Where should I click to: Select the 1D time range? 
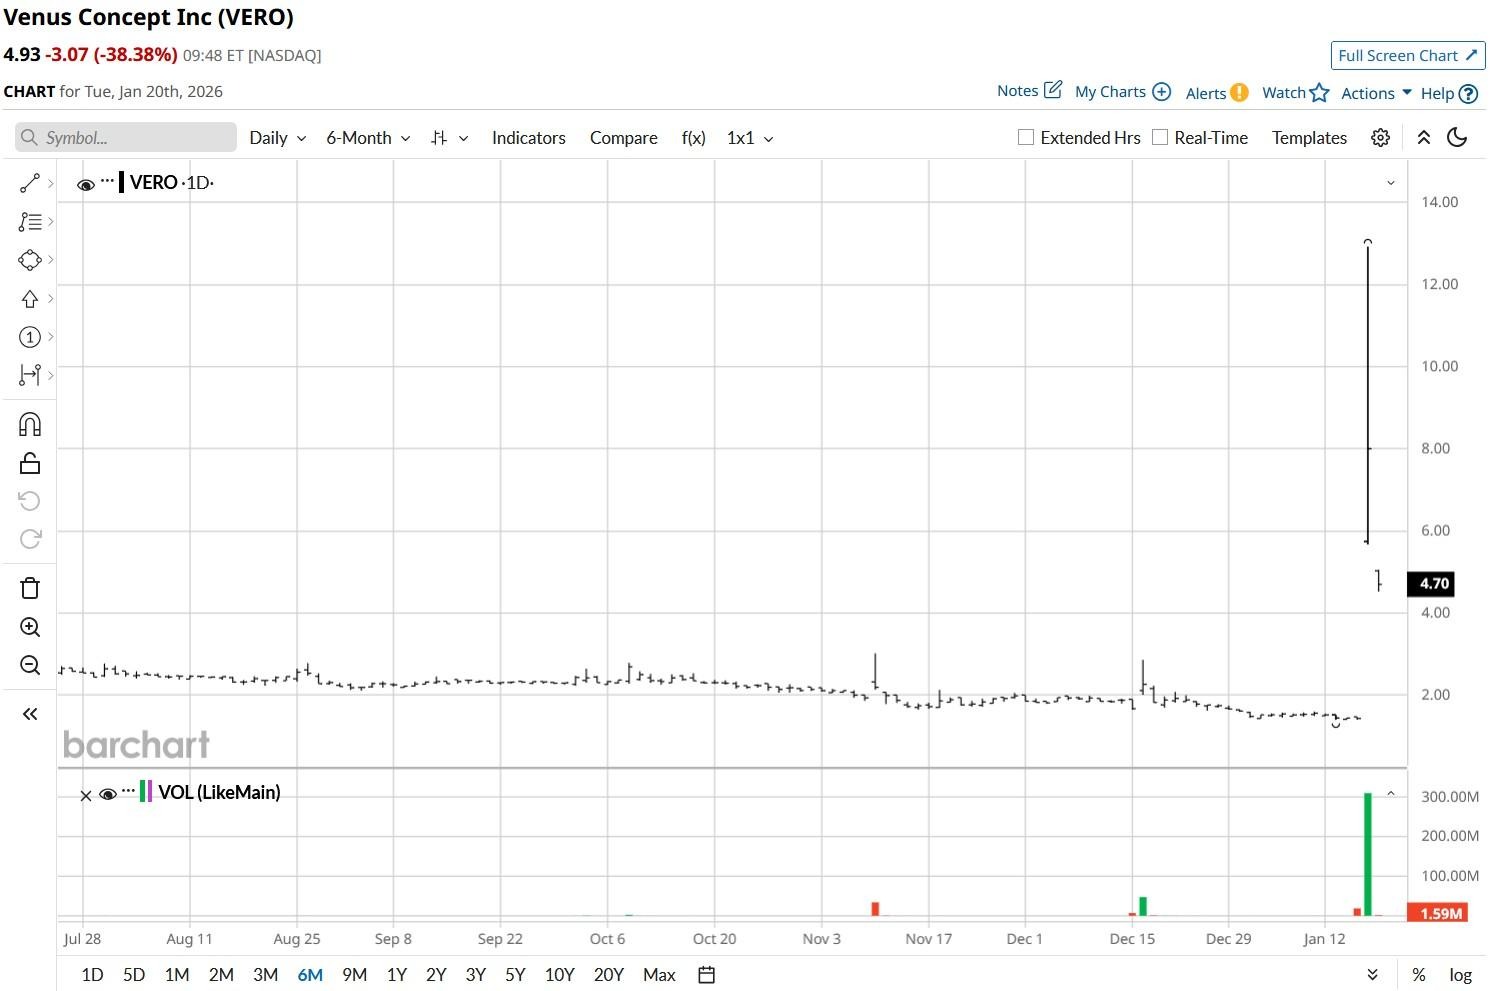[x=92, y=975]
